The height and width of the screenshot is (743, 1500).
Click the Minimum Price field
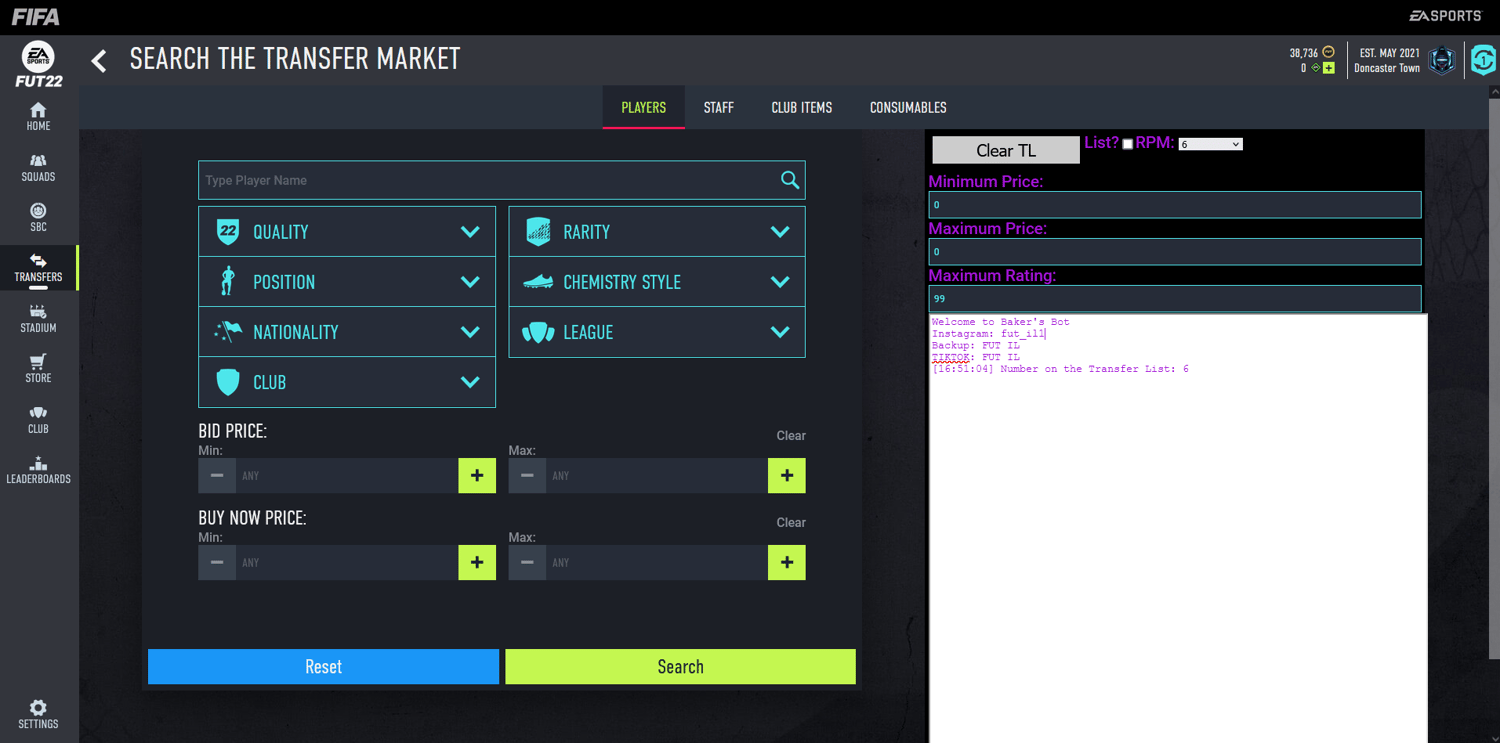point(1175,205)
